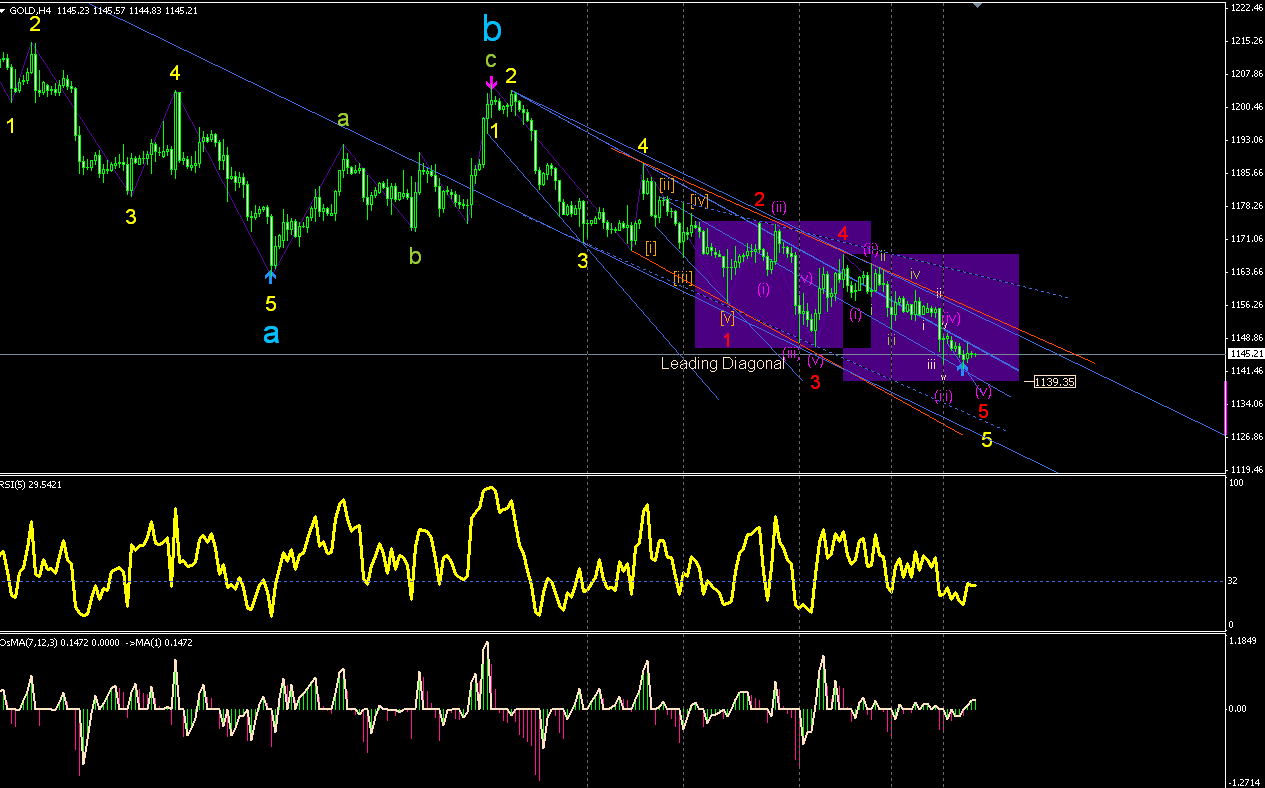Click the yellow RSI line peak below blue b
The width and height of the screenshot is (1265, 788).
pos(490,490)
